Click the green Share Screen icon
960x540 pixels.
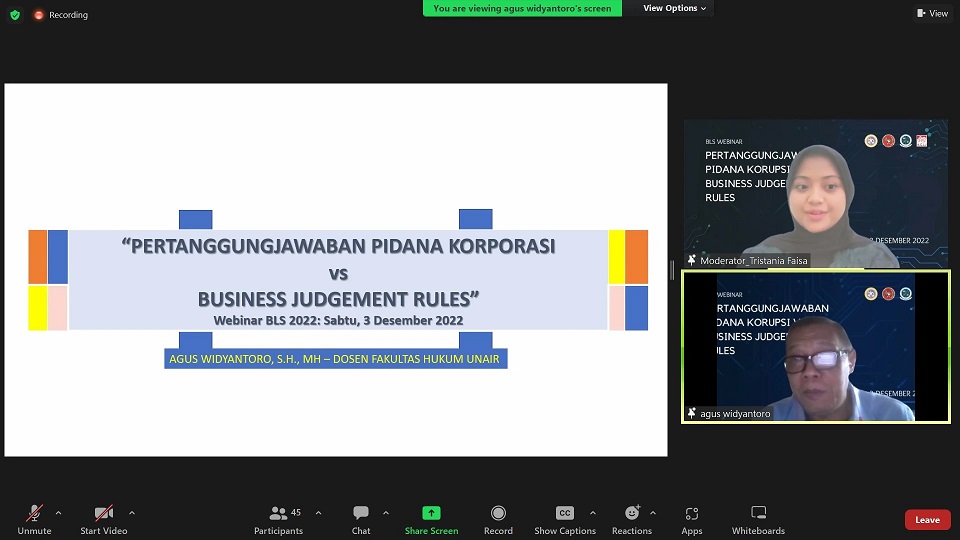(x=431, y=513)
